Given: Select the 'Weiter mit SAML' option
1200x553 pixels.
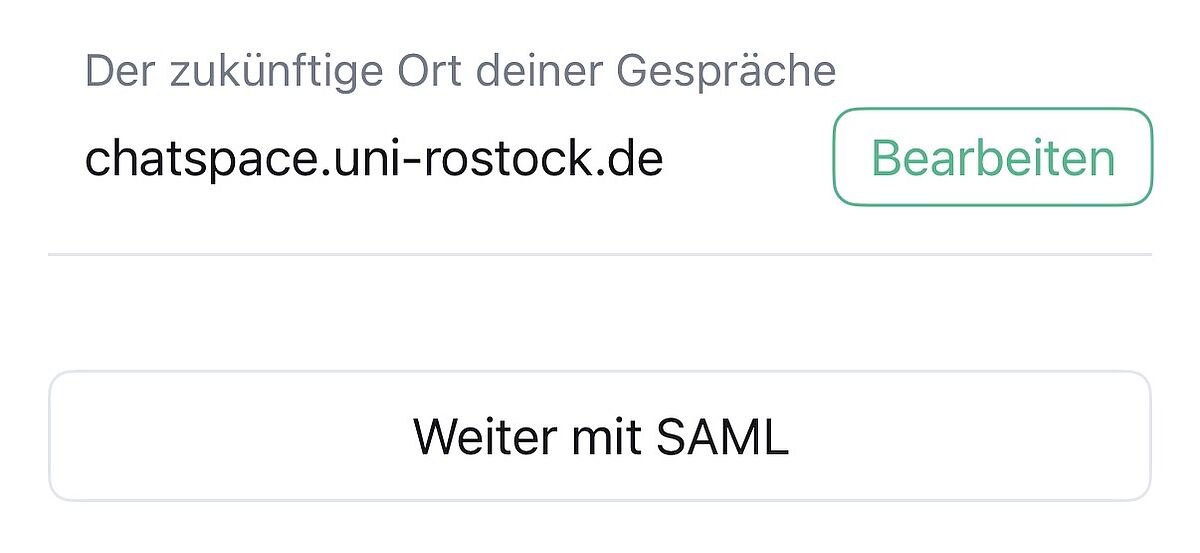Looking at the screenshot, I should click(x=600, y=436).
